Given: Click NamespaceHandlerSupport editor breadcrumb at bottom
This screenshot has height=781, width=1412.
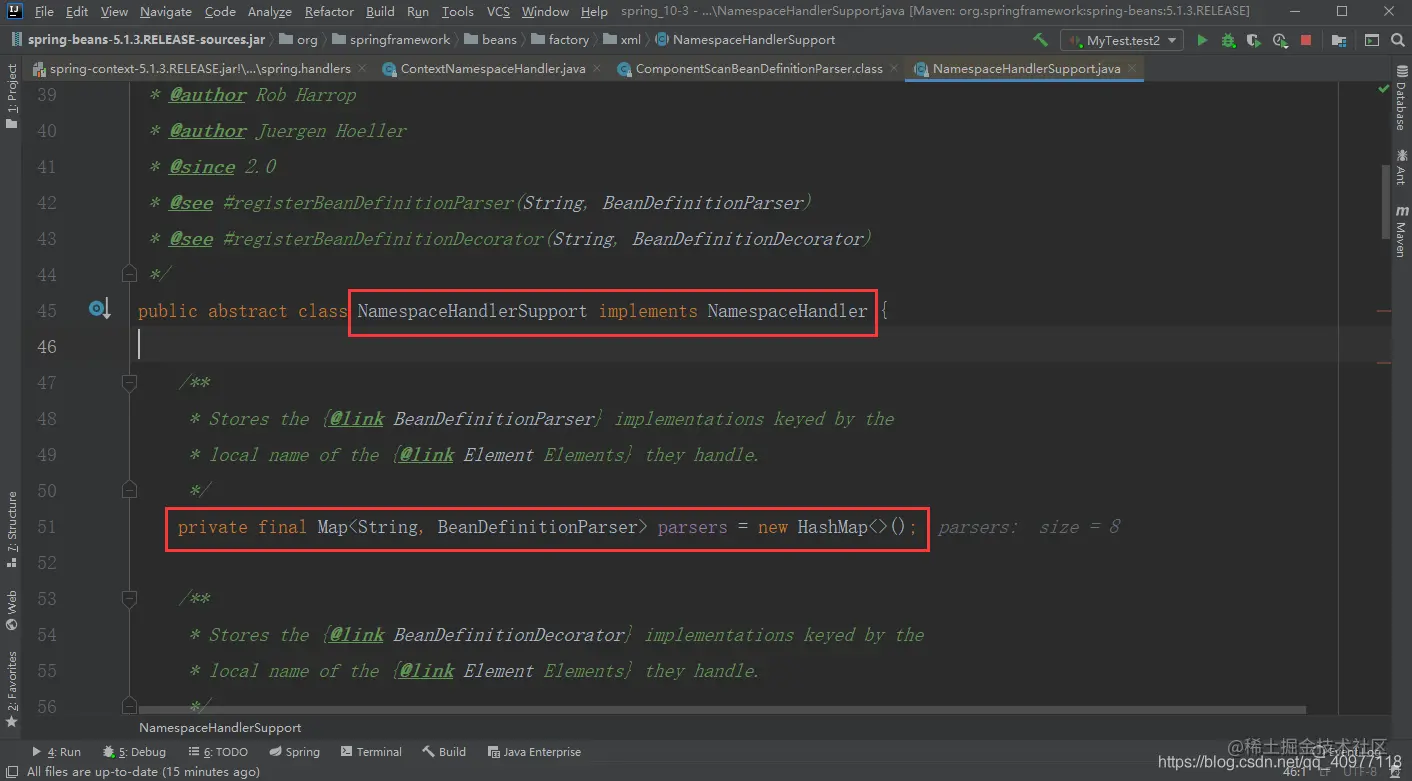Looking at the screenshot, I should (x=220, y=728).
